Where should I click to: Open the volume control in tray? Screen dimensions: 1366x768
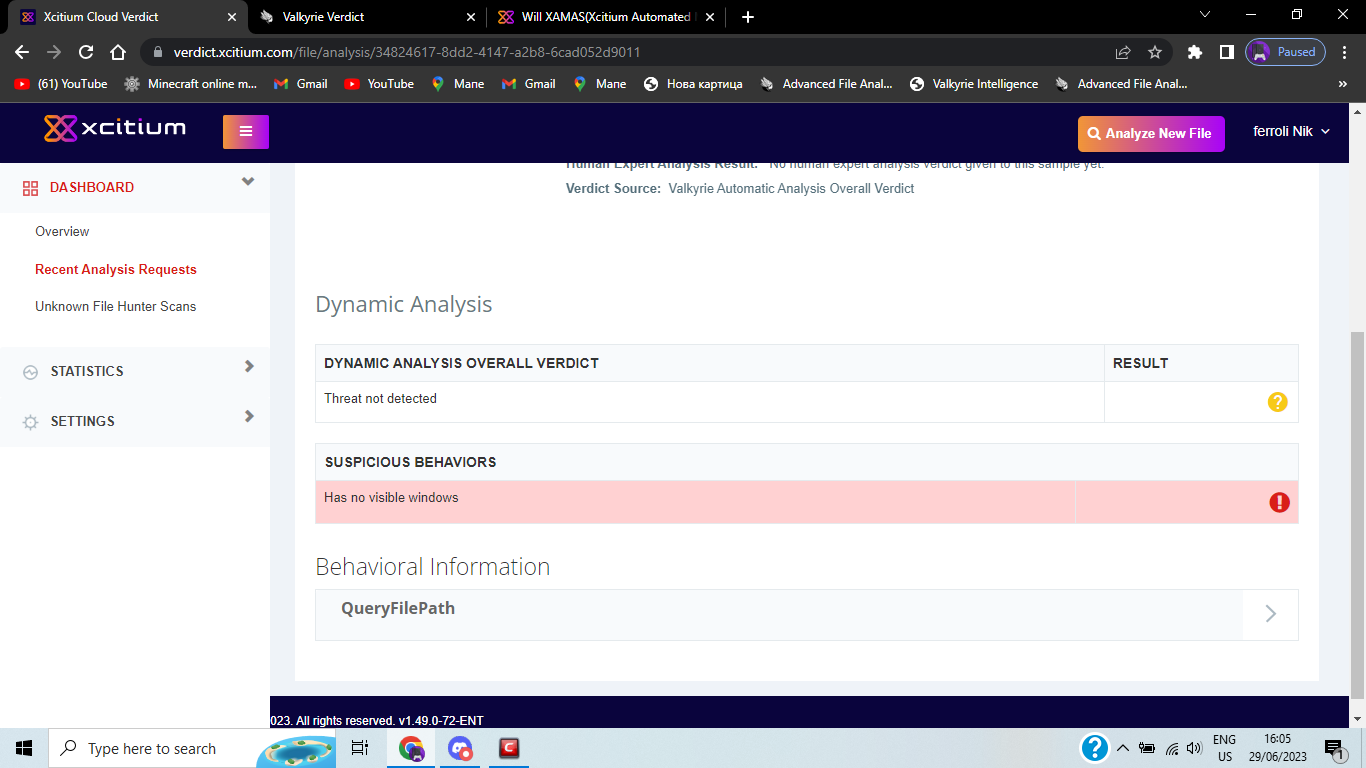(1193, 748)
